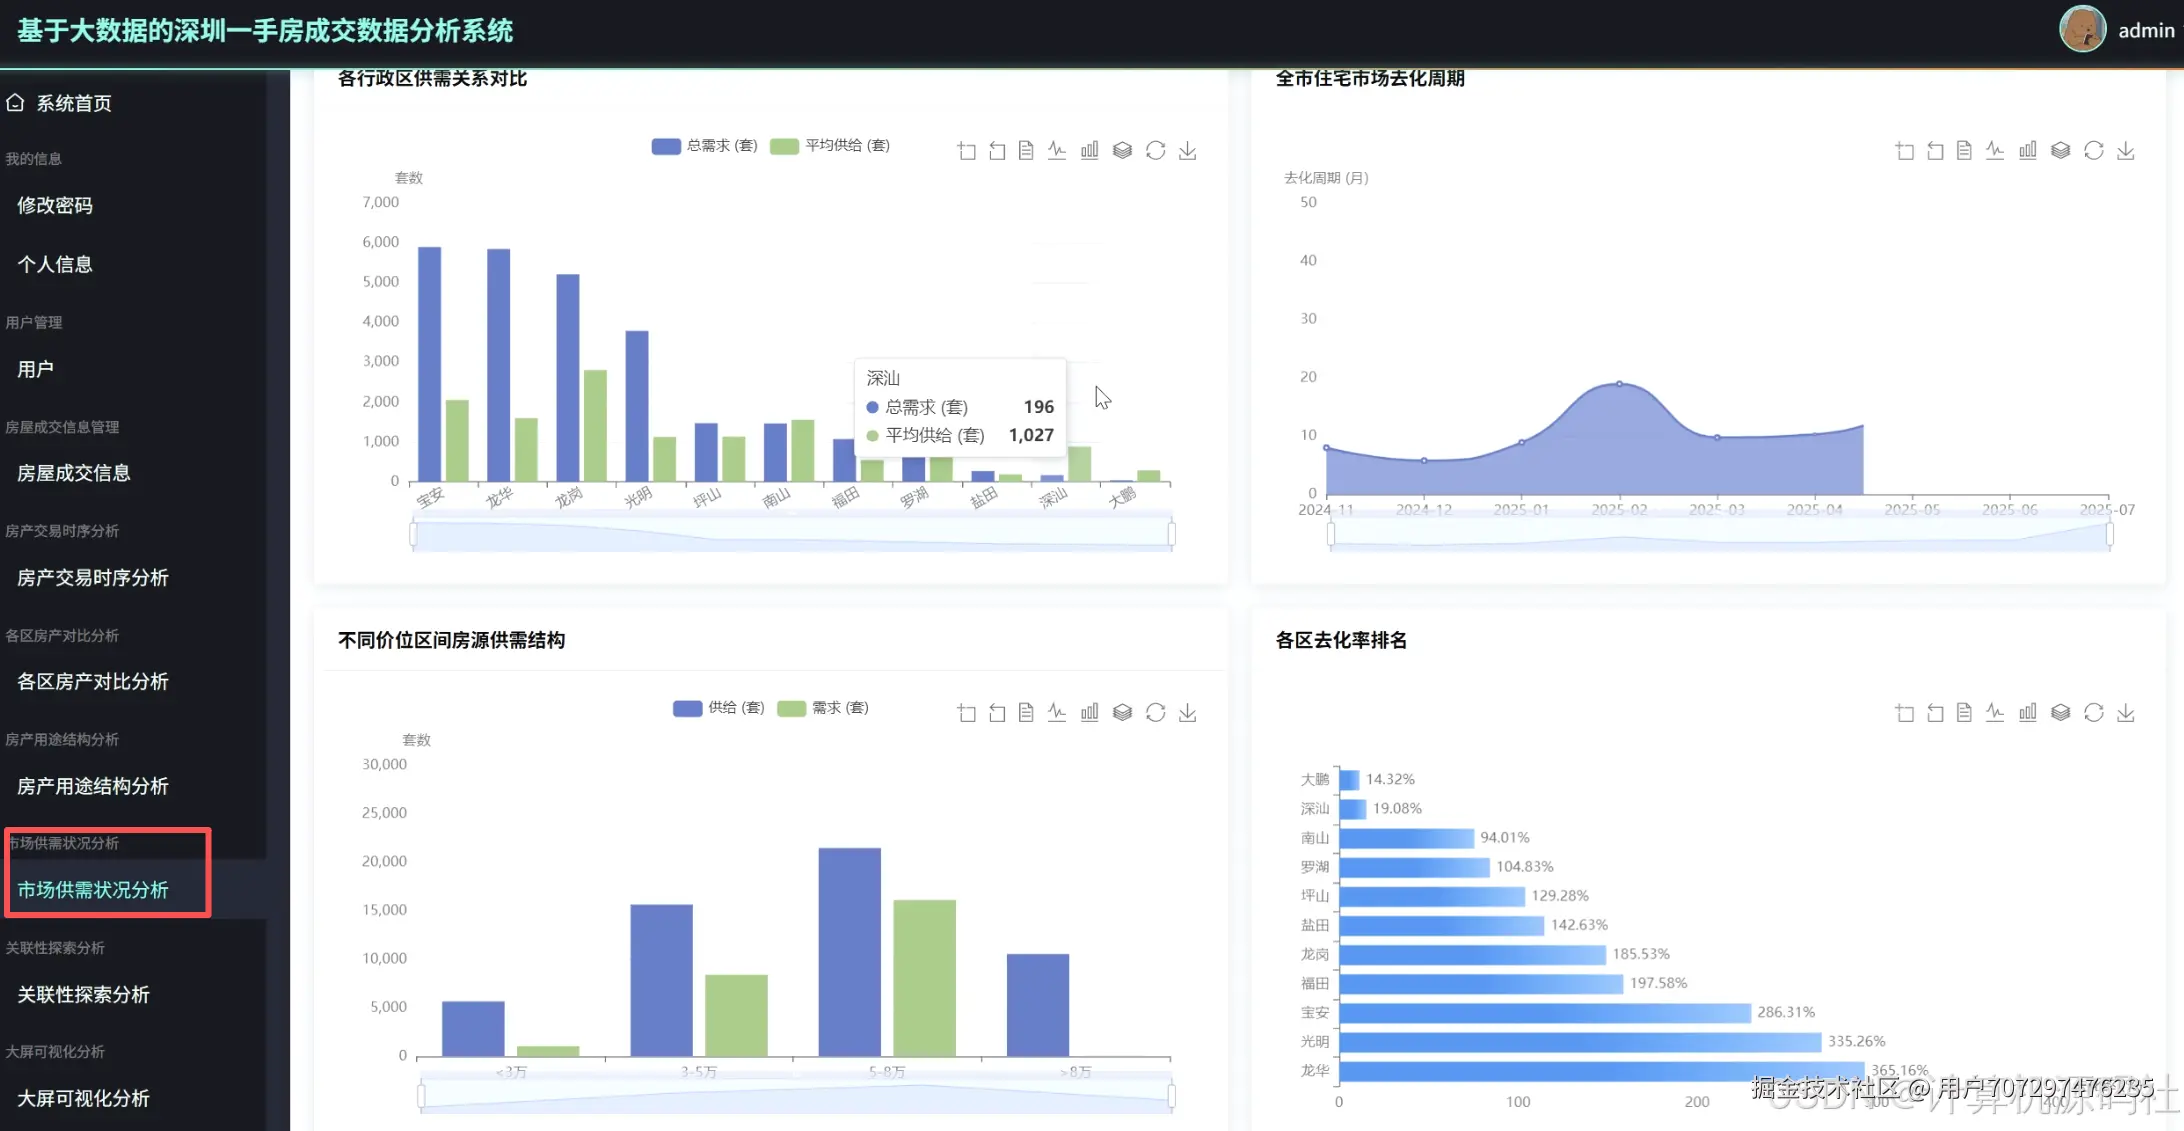The height and width of the screenshot is (1131, 2184).
Task: Click data zoom slider under 去化周期 chart
Action: [x=1719, y=536]
